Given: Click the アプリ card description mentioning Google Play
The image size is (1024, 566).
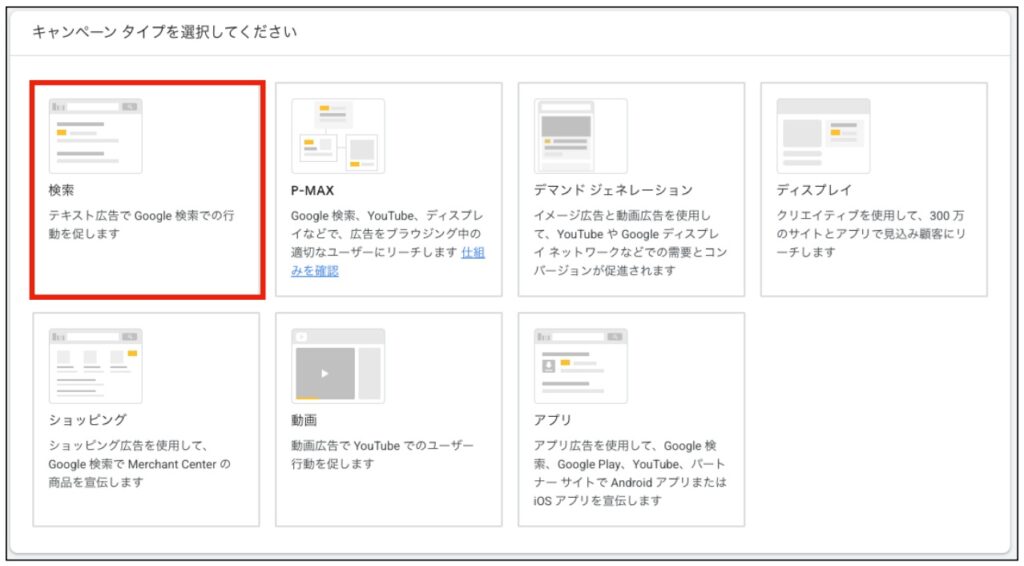Looking at the screenshot, I should pyautogui.click(x=630, y=473).
